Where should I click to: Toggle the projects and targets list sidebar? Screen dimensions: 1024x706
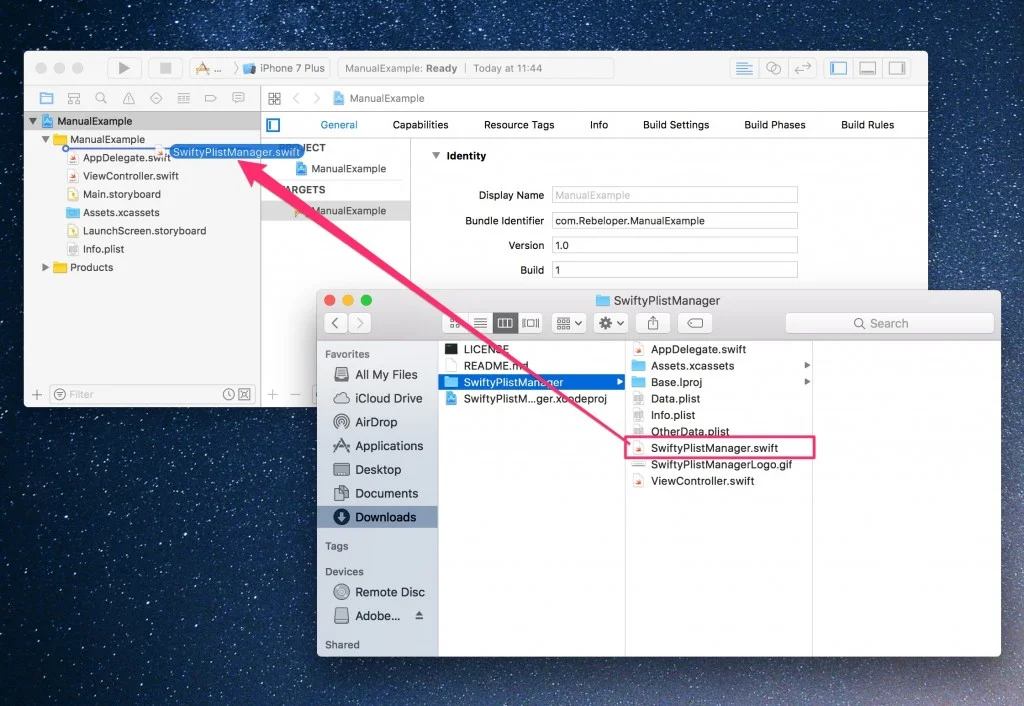tap(273, 125)
